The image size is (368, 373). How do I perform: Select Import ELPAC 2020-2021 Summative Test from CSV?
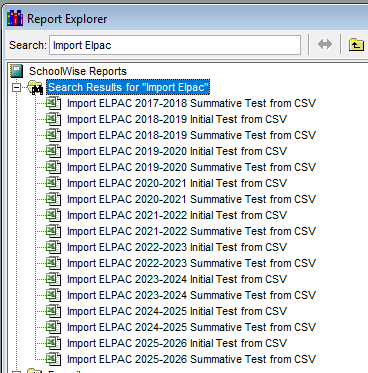(x=191, y=199)
